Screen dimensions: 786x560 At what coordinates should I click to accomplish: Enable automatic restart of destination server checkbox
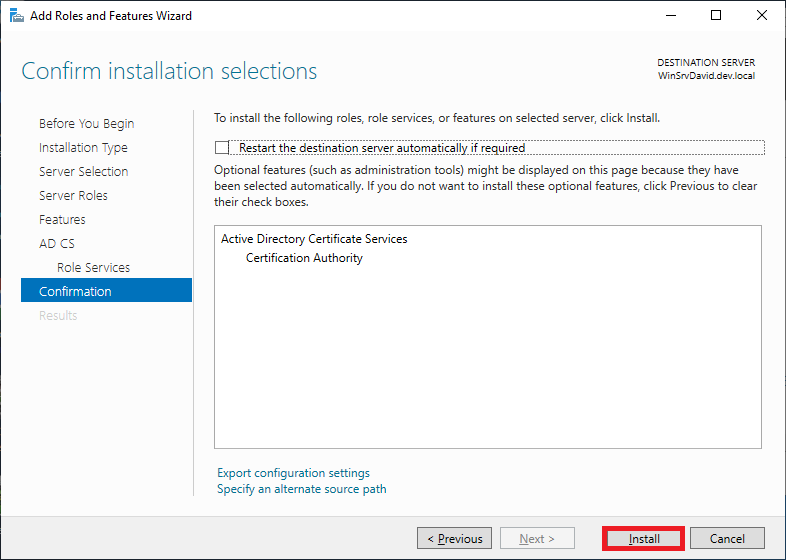click(x=222, y=148)
